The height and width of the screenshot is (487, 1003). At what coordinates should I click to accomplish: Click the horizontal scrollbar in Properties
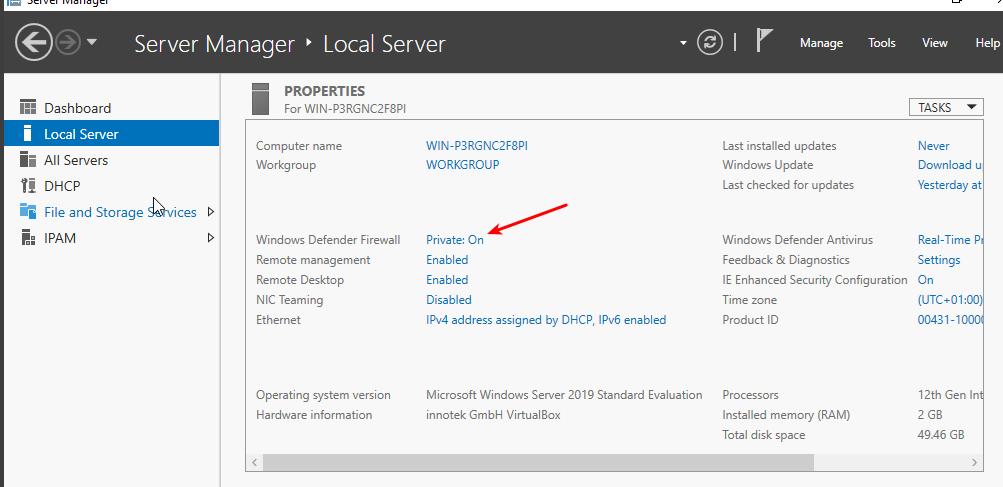(x=538, y=462)
